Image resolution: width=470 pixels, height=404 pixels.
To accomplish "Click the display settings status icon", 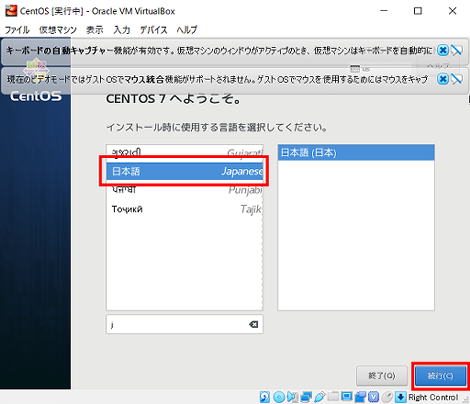I will coord(347,396).
